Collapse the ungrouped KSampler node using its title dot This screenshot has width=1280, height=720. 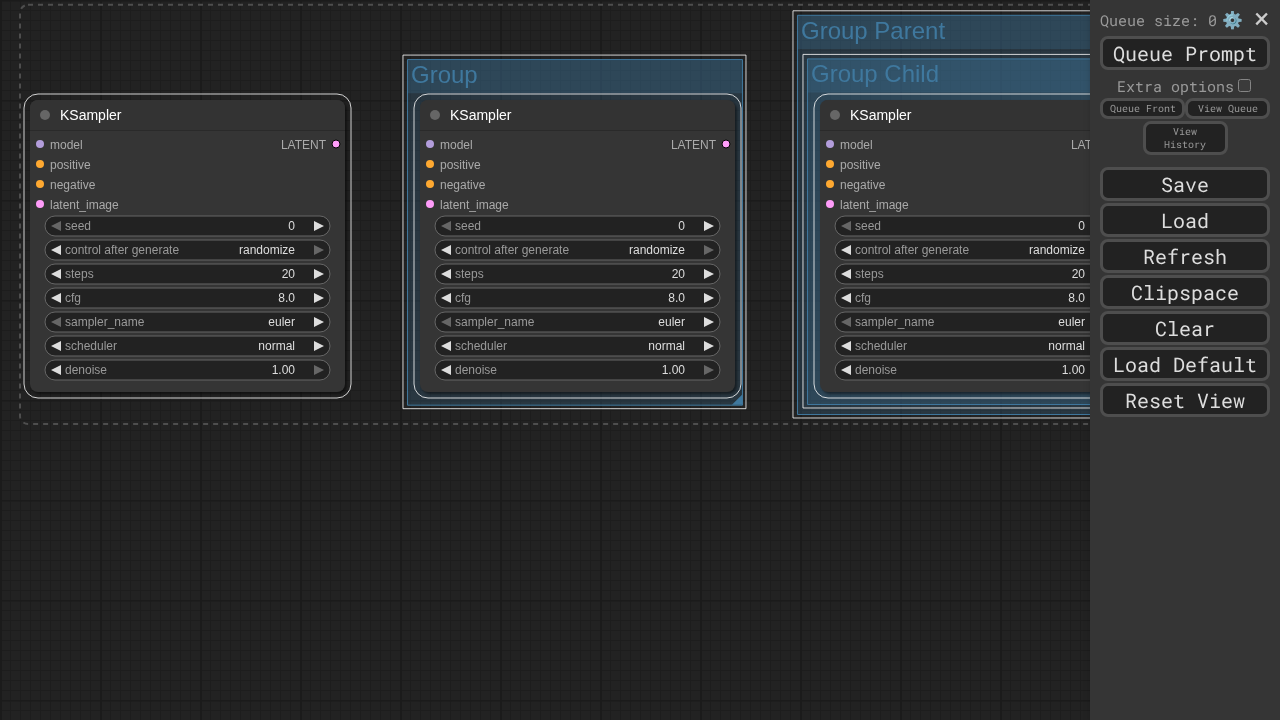(x=45, y=115)
